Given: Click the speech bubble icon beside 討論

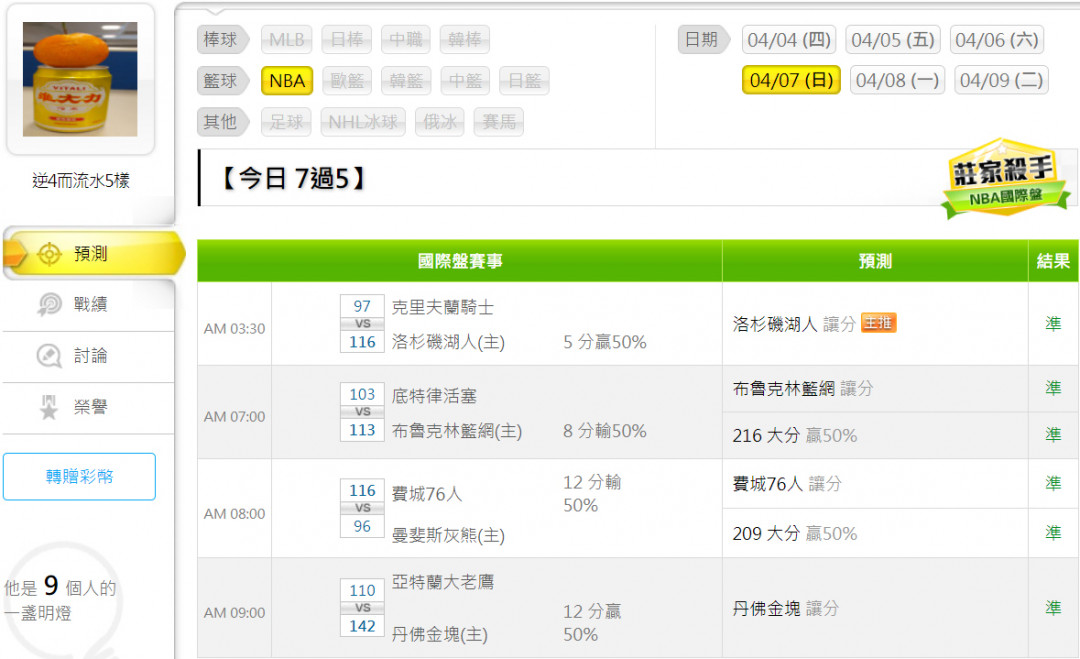Looking at the screenshot, I should click(x=49, y=356).
